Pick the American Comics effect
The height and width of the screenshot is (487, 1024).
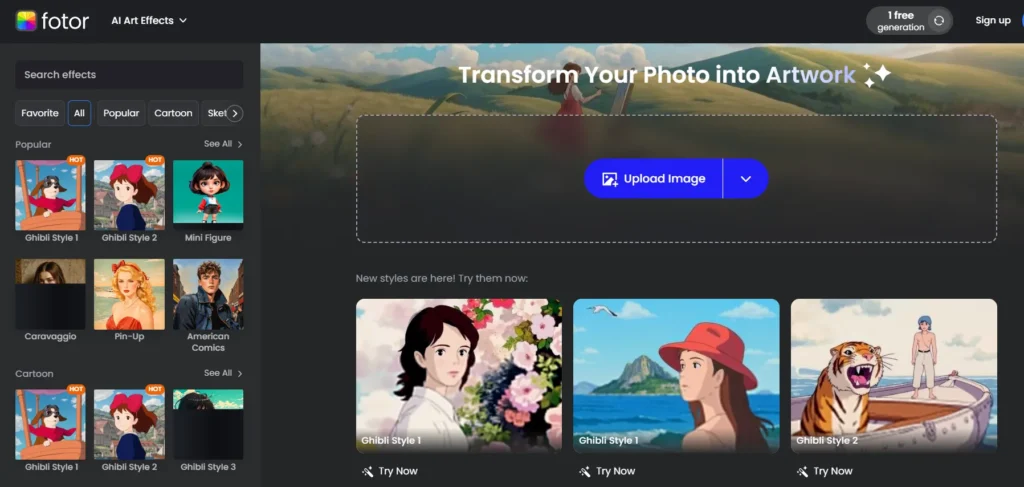[208, 294]
